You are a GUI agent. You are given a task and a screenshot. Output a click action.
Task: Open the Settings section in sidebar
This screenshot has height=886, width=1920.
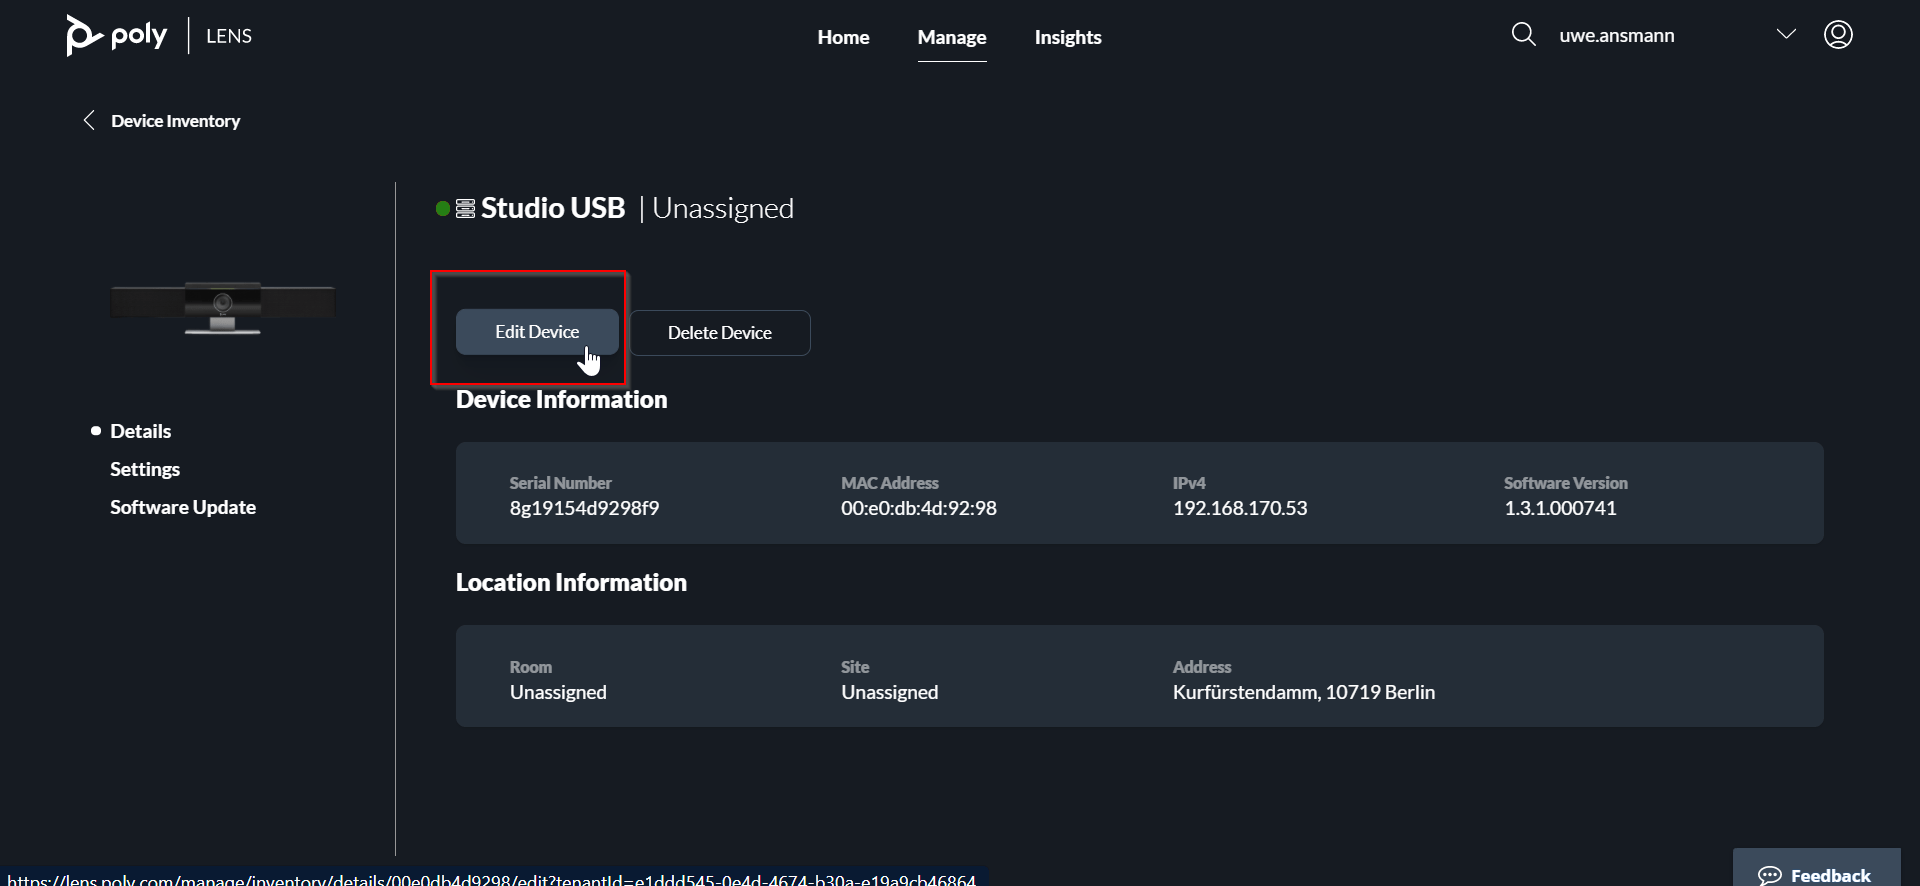(x=145, y=469)
